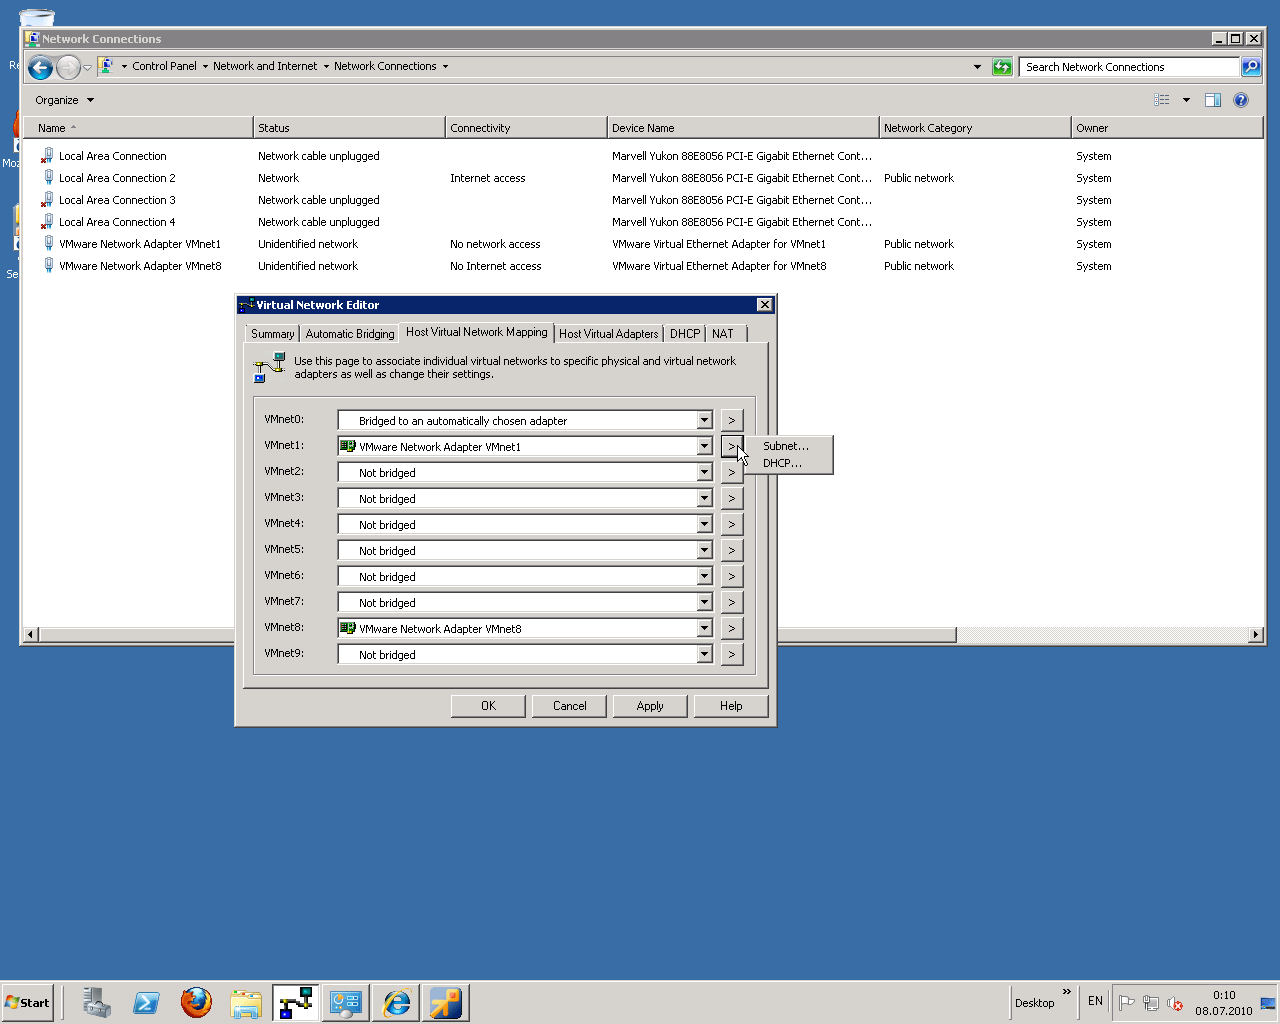Open the VMnet9 adapter dropdown

704,655
